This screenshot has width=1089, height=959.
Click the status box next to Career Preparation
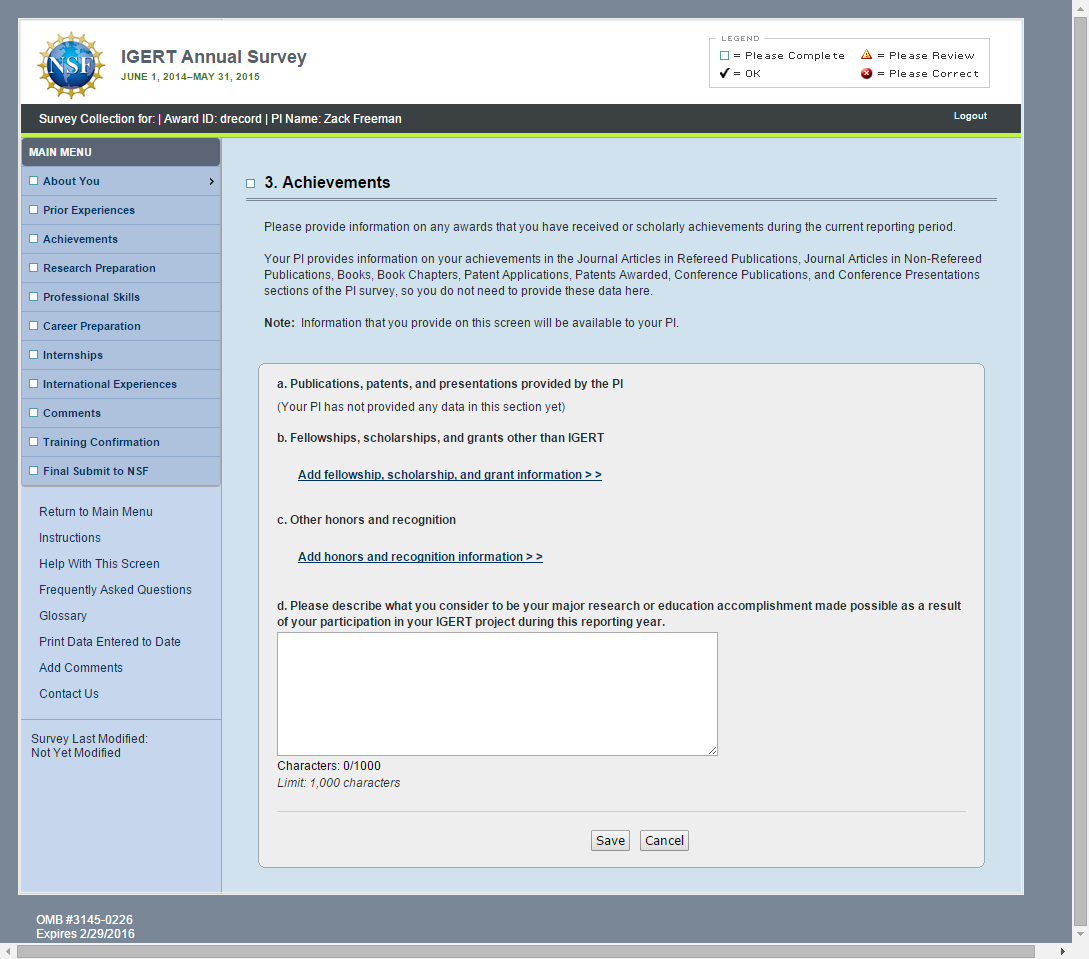pos(33,326)
